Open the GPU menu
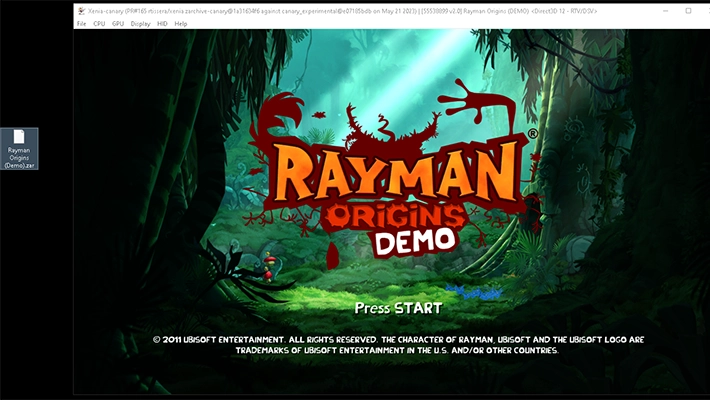710x400 pixels. (x=118, y=24)
